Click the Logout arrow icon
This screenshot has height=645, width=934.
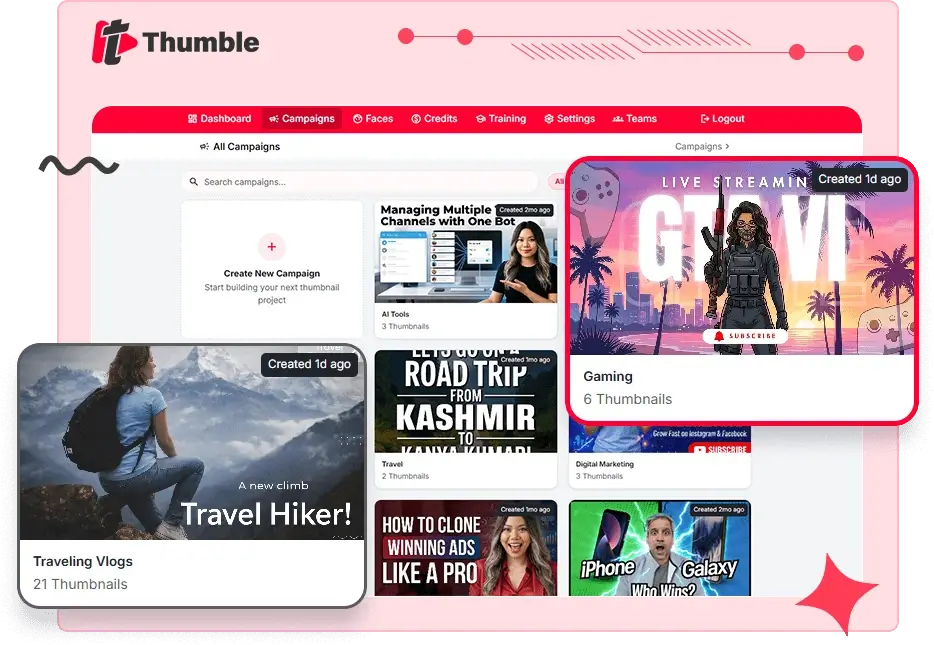coord(705,119)
